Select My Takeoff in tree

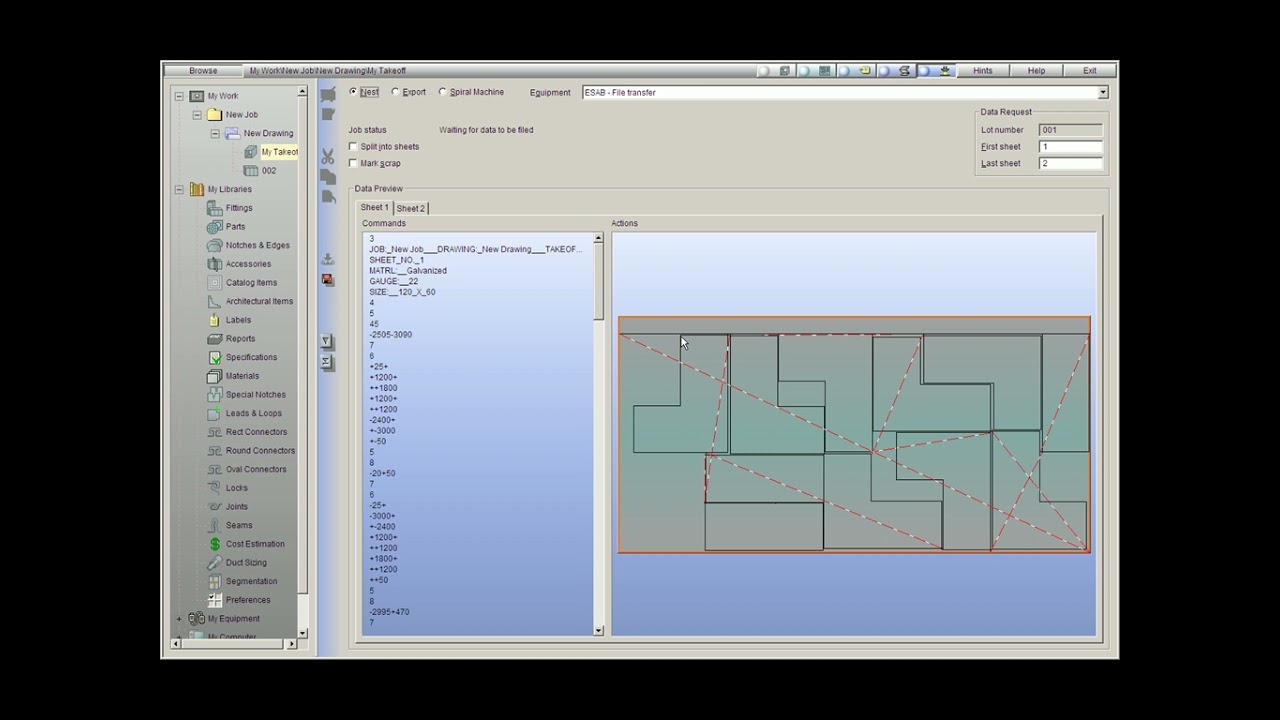tap(279, 152)
